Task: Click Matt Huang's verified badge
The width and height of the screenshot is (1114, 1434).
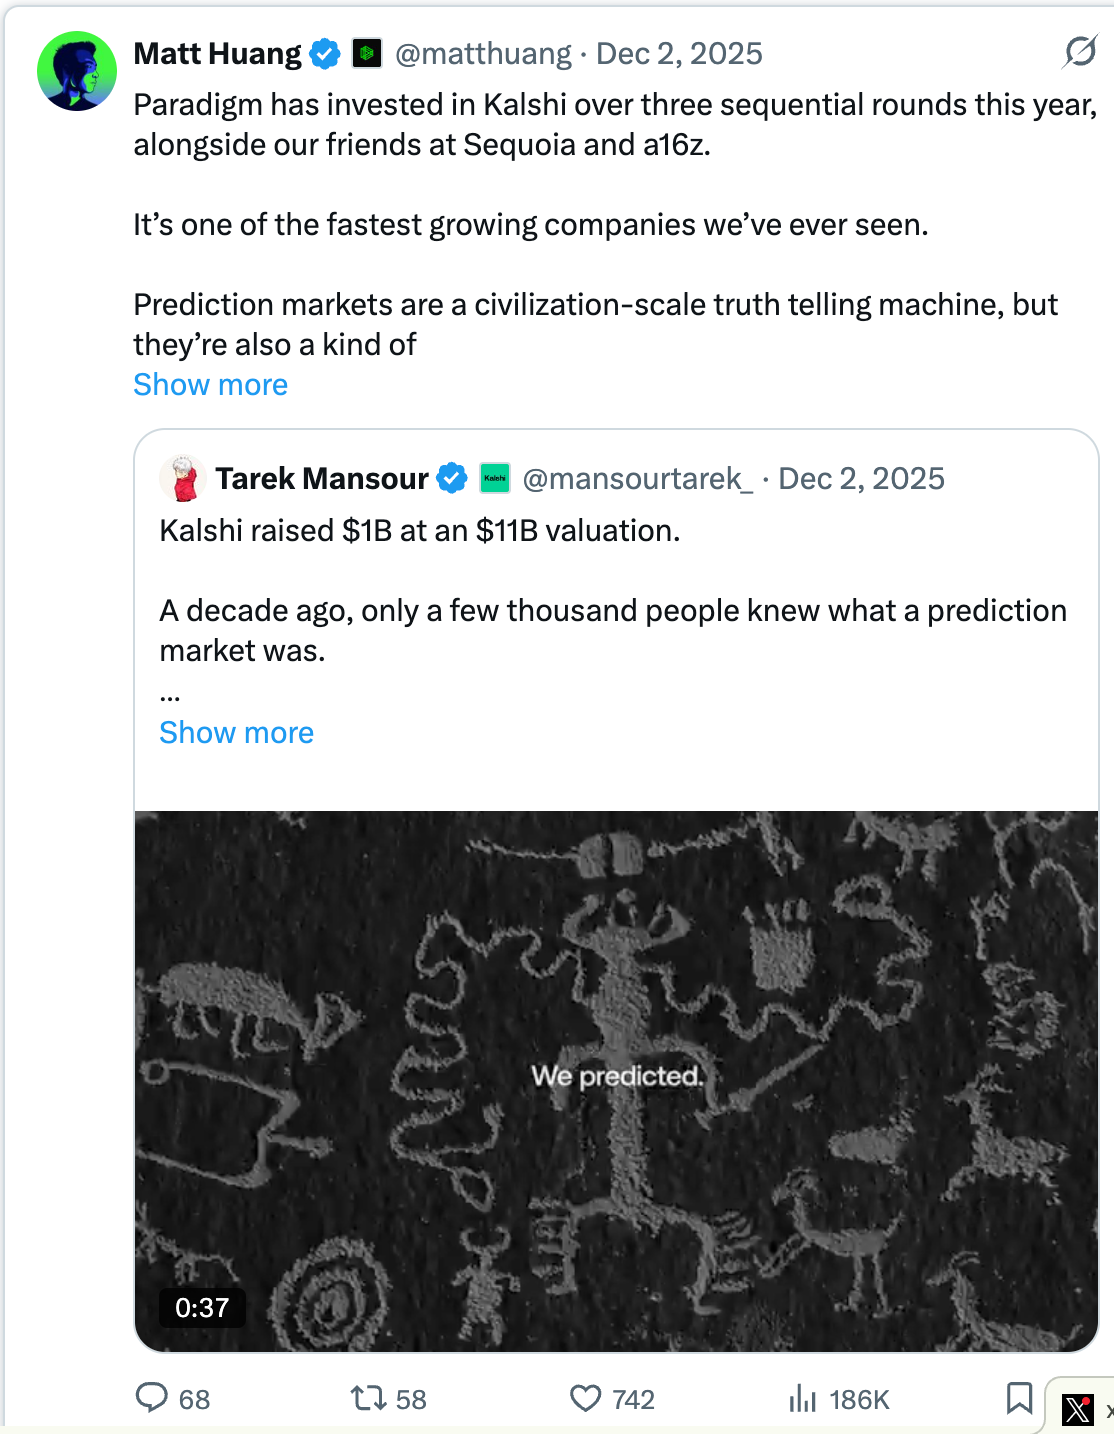Action: click(x=325, y=53)
